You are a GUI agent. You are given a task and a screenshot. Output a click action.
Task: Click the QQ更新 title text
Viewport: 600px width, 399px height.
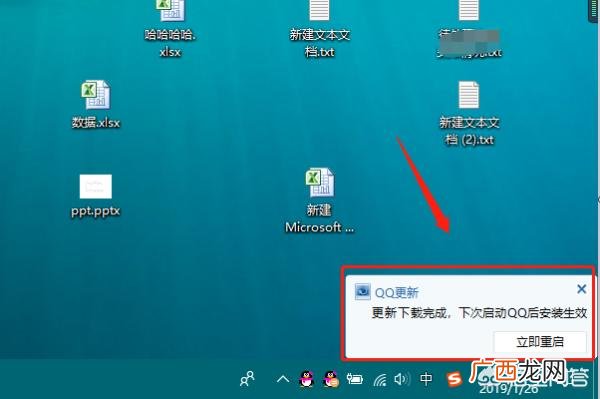coord(396,293)
